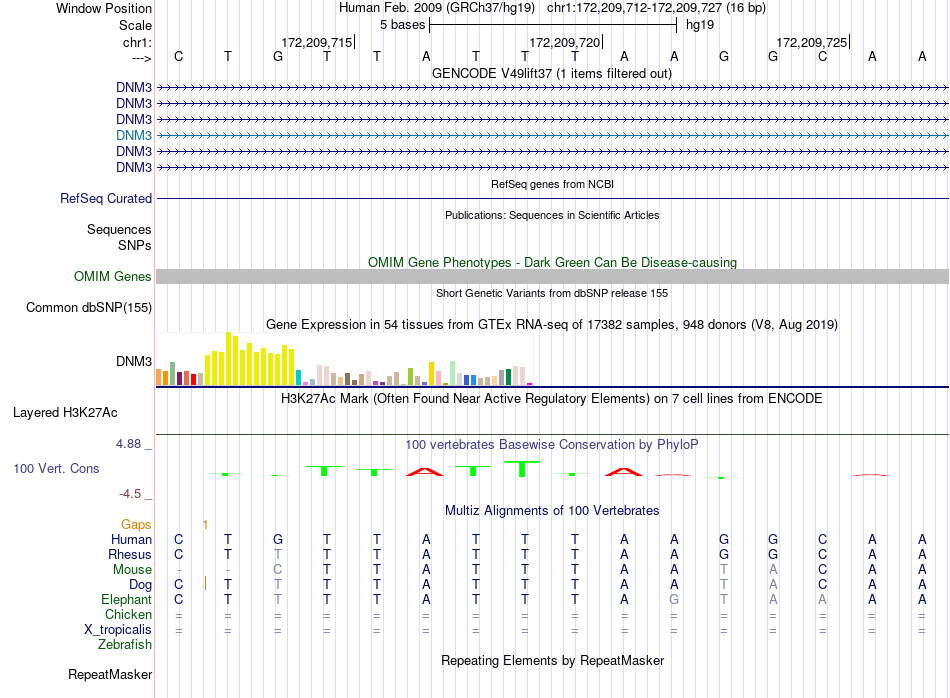This screenshot has height=698, width=950.
Task: Open Publications: Sequences in Scientific Articles title
Action: (552, 215)
